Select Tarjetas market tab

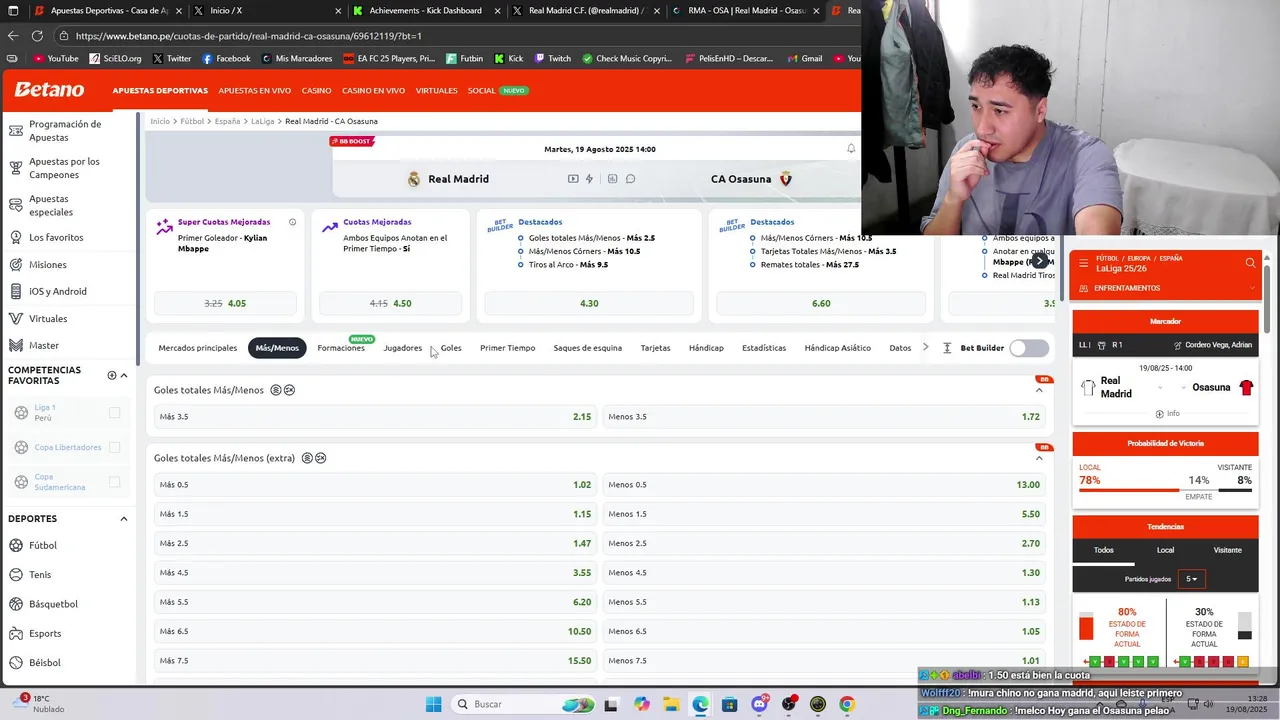[656, 348]
